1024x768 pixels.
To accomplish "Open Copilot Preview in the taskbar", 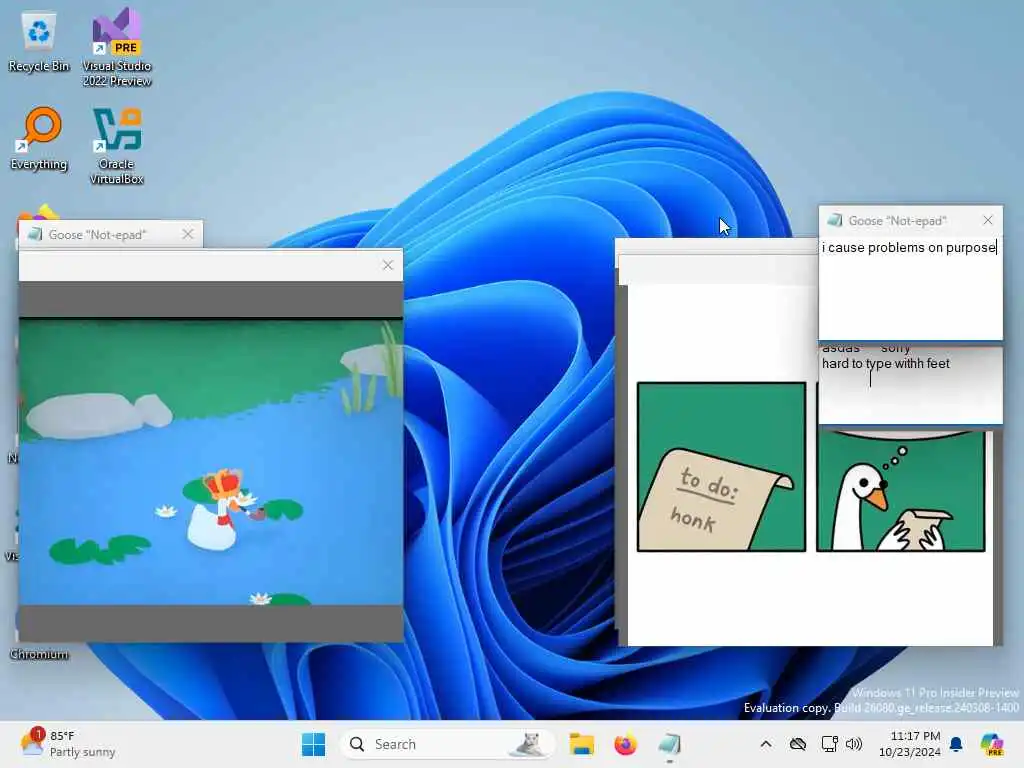I will tap(991, 744).
